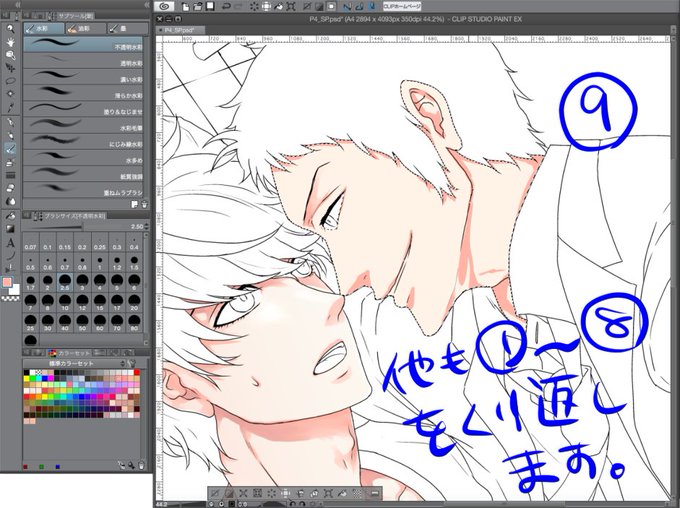Save the document using the toolbar
Screen dimensions: 680x508
click(x=211, y=7)
